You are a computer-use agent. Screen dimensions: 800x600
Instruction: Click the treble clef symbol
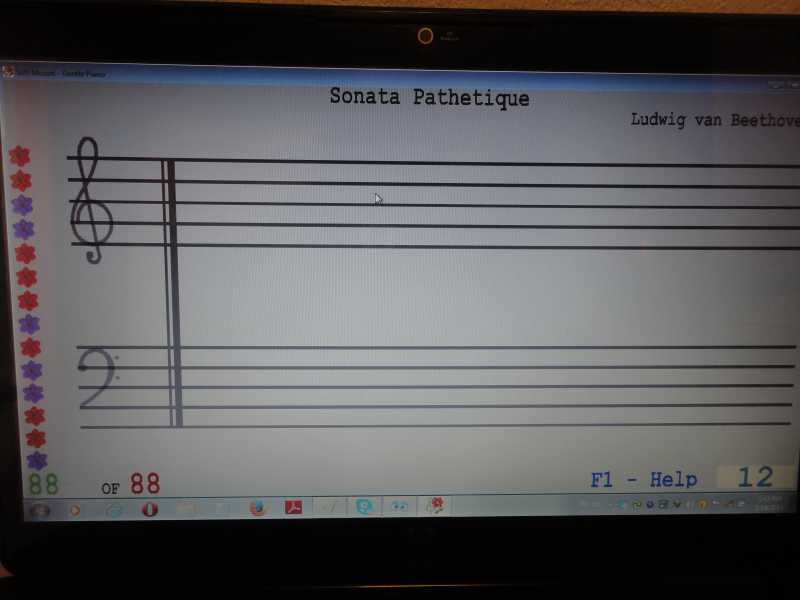click(x=91, y=200)
